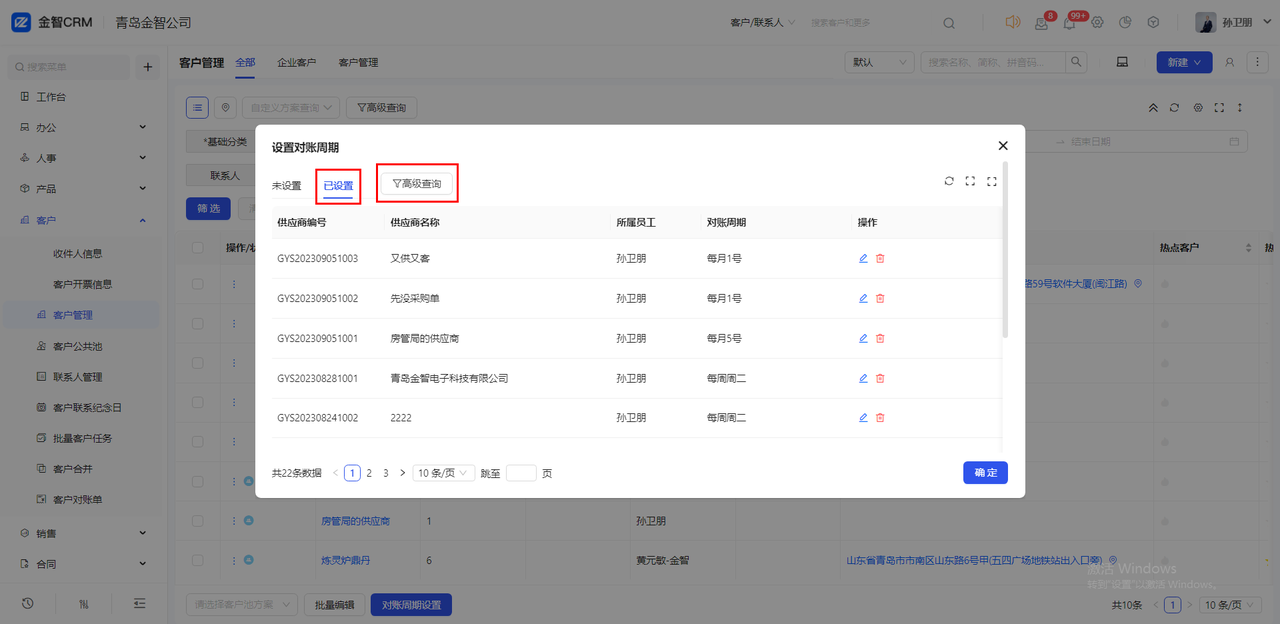This screenshot has height=624, width=1280.
Task: Click the dialog's vertical scrollbar
Action: [x=1005, y=250]
